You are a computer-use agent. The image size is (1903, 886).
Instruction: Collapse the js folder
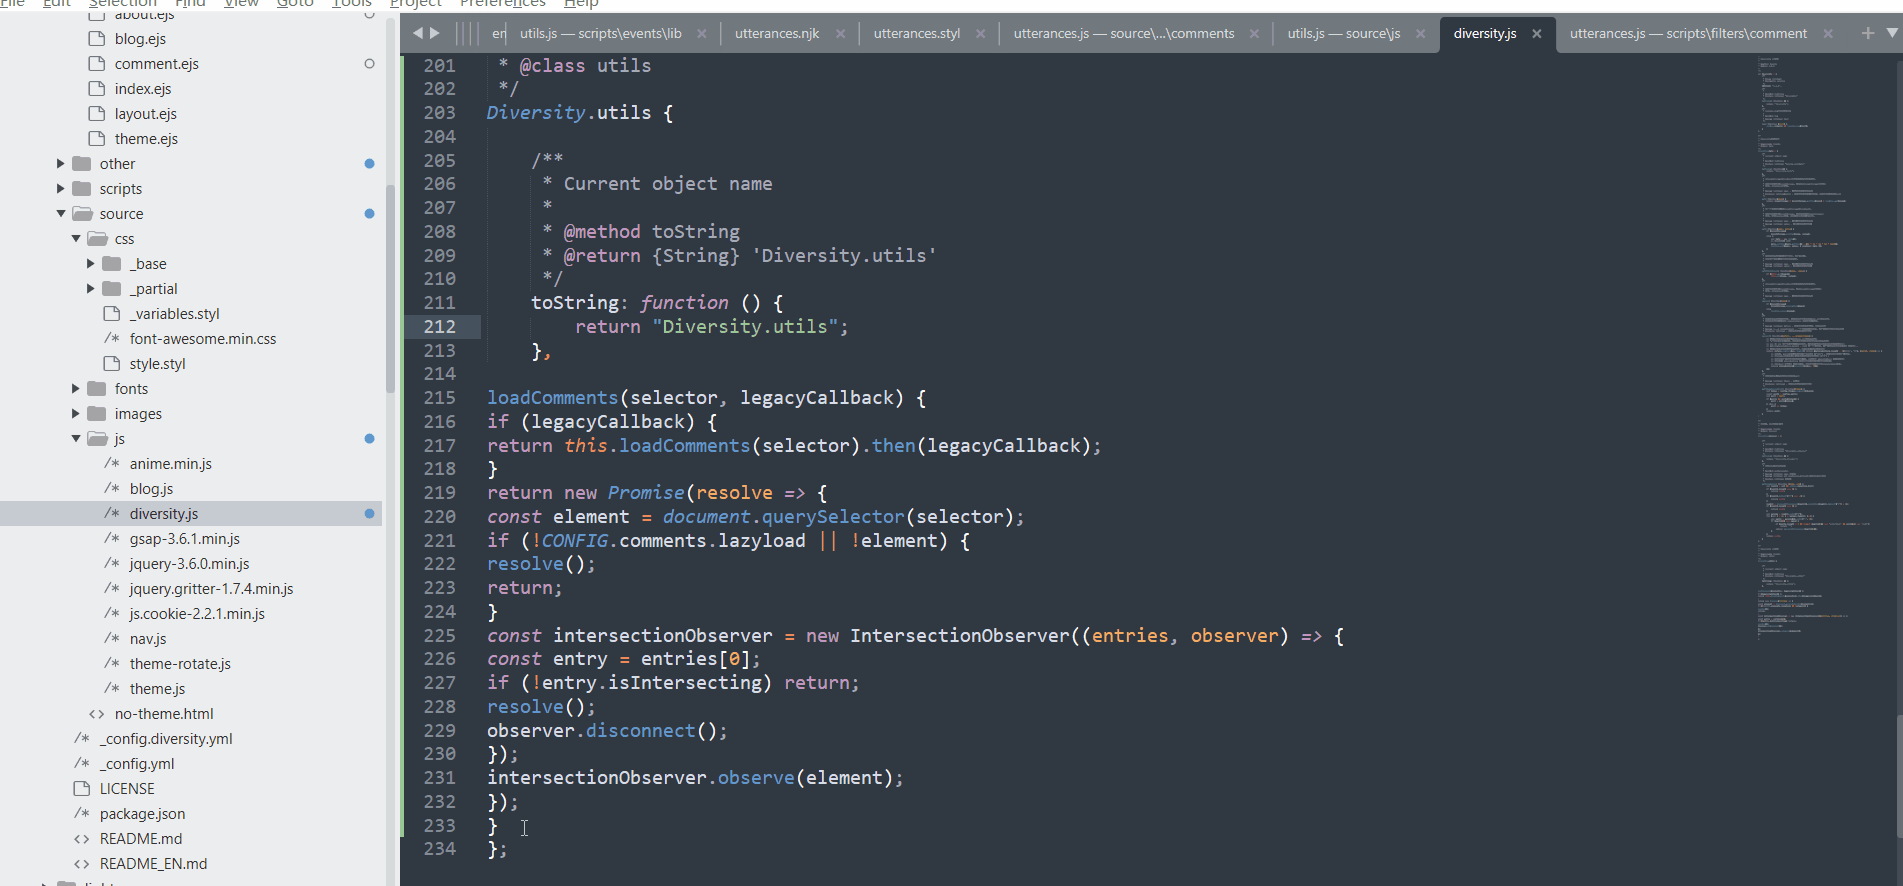pos(76,439)
